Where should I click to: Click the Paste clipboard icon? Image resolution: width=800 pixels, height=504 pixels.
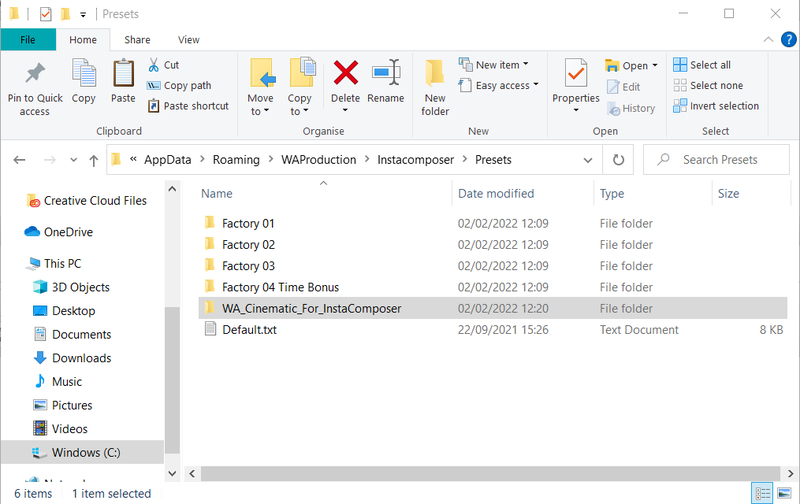[x=123, y=82]
